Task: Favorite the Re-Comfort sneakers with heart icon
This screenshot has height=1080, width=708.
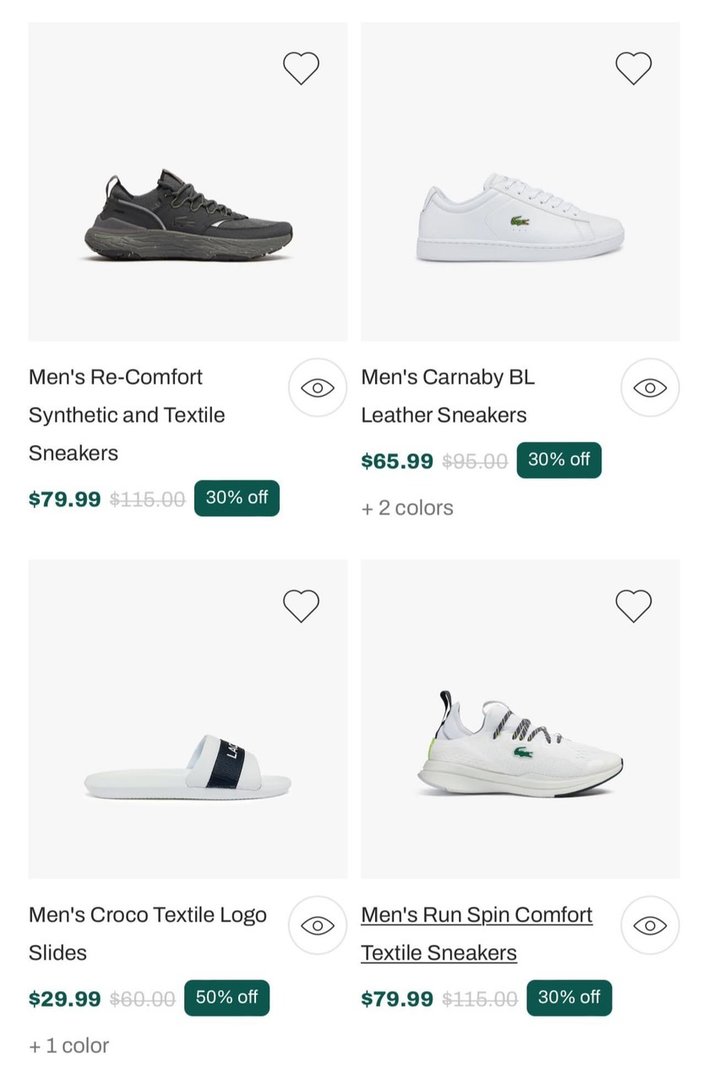Action: coord(301,68)
